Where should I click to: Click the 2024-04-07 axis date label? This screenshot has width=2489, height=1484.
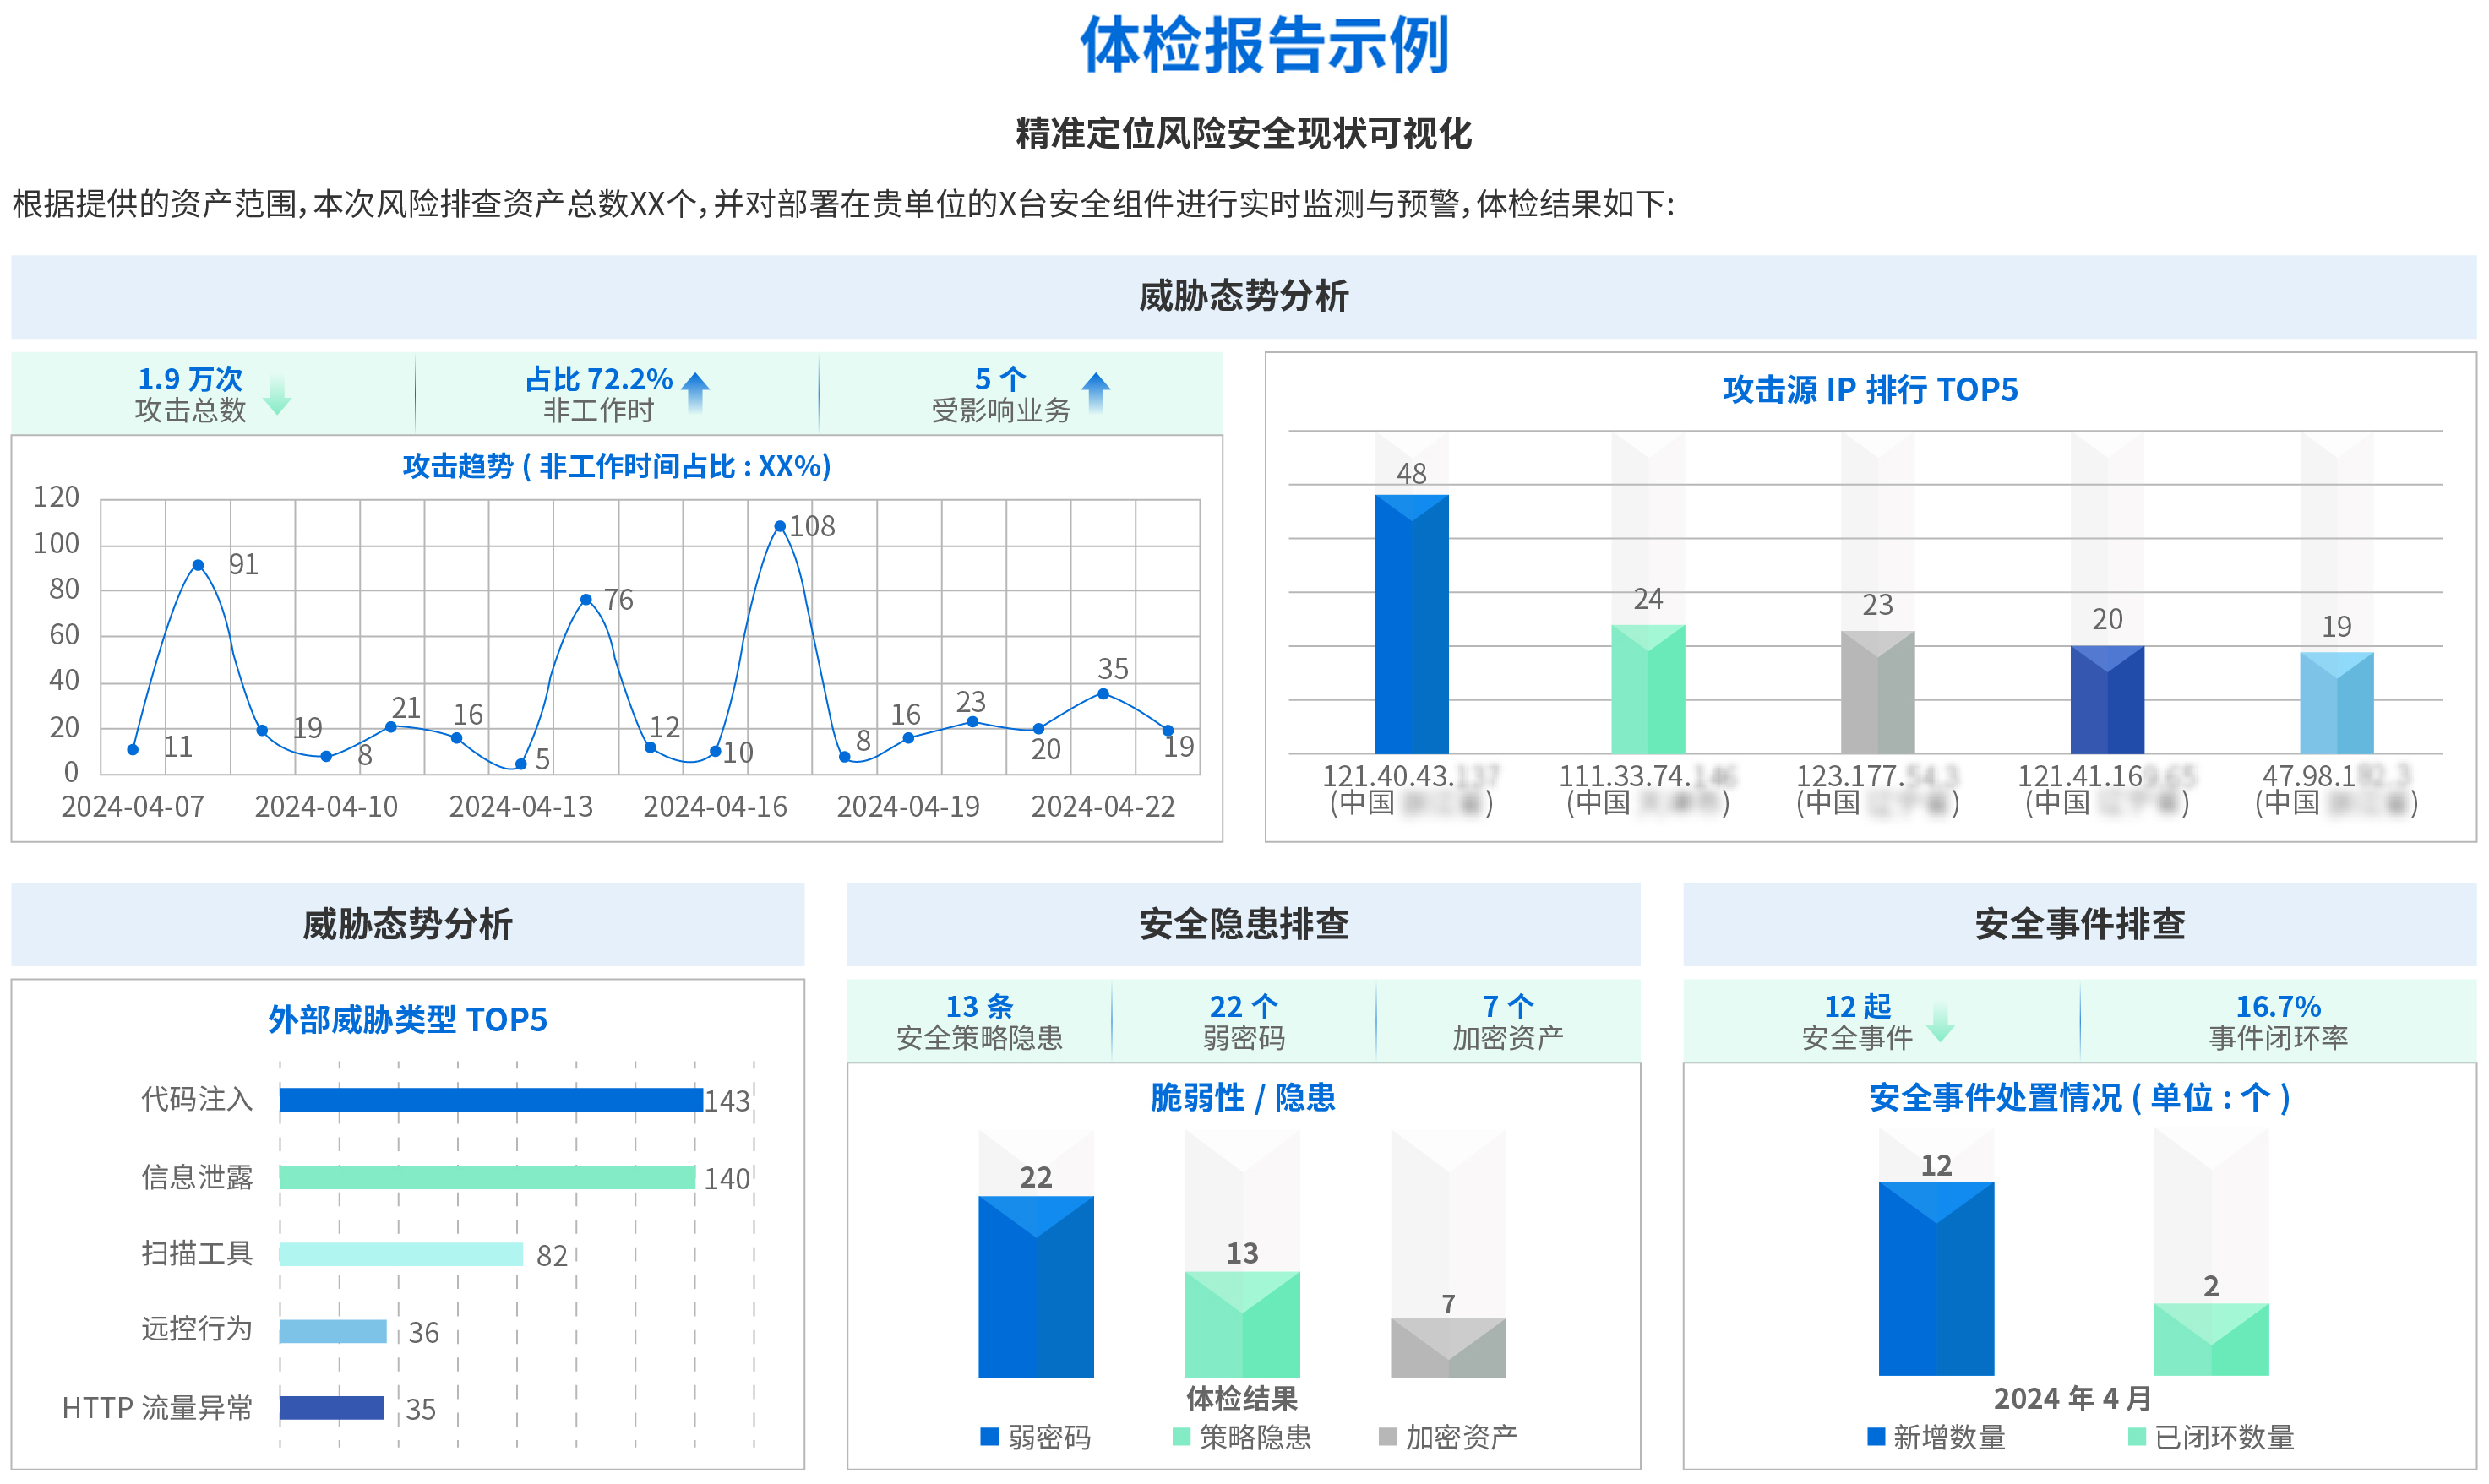tap(133, 807)
